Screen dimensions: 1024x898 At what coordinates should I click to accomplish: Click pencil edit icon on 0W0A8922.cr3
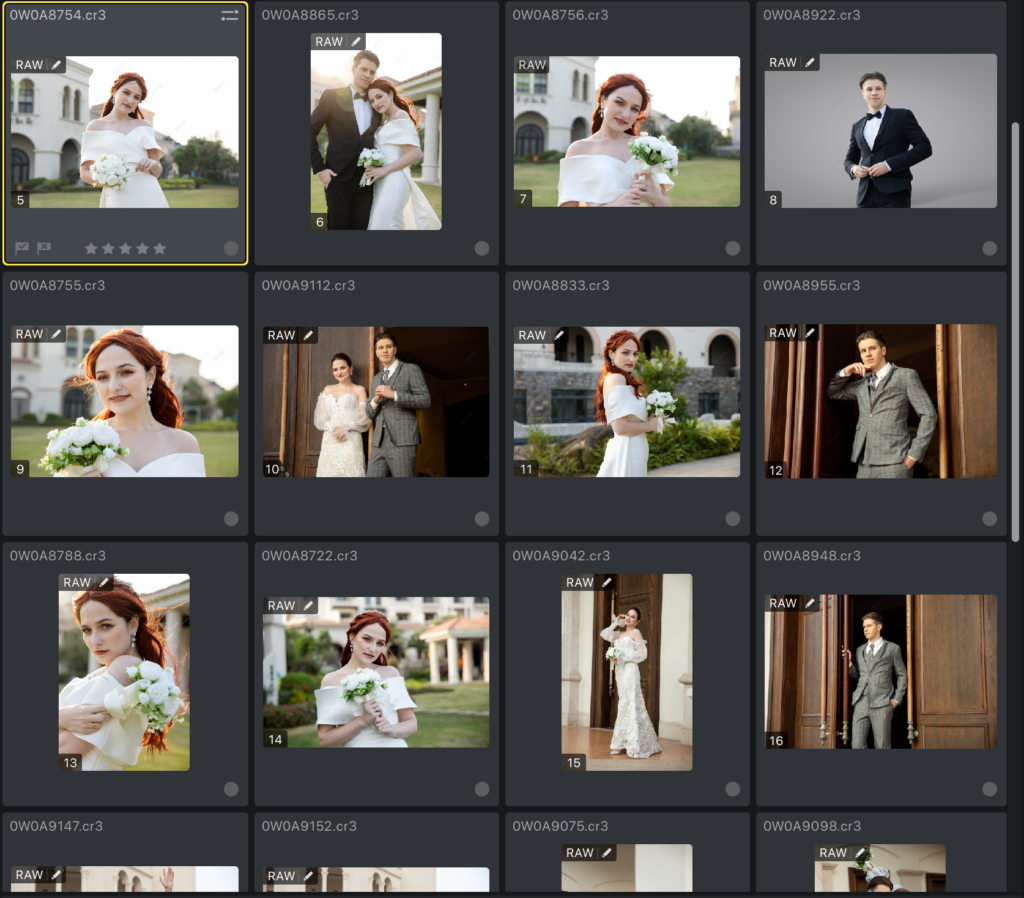(809, 63)
